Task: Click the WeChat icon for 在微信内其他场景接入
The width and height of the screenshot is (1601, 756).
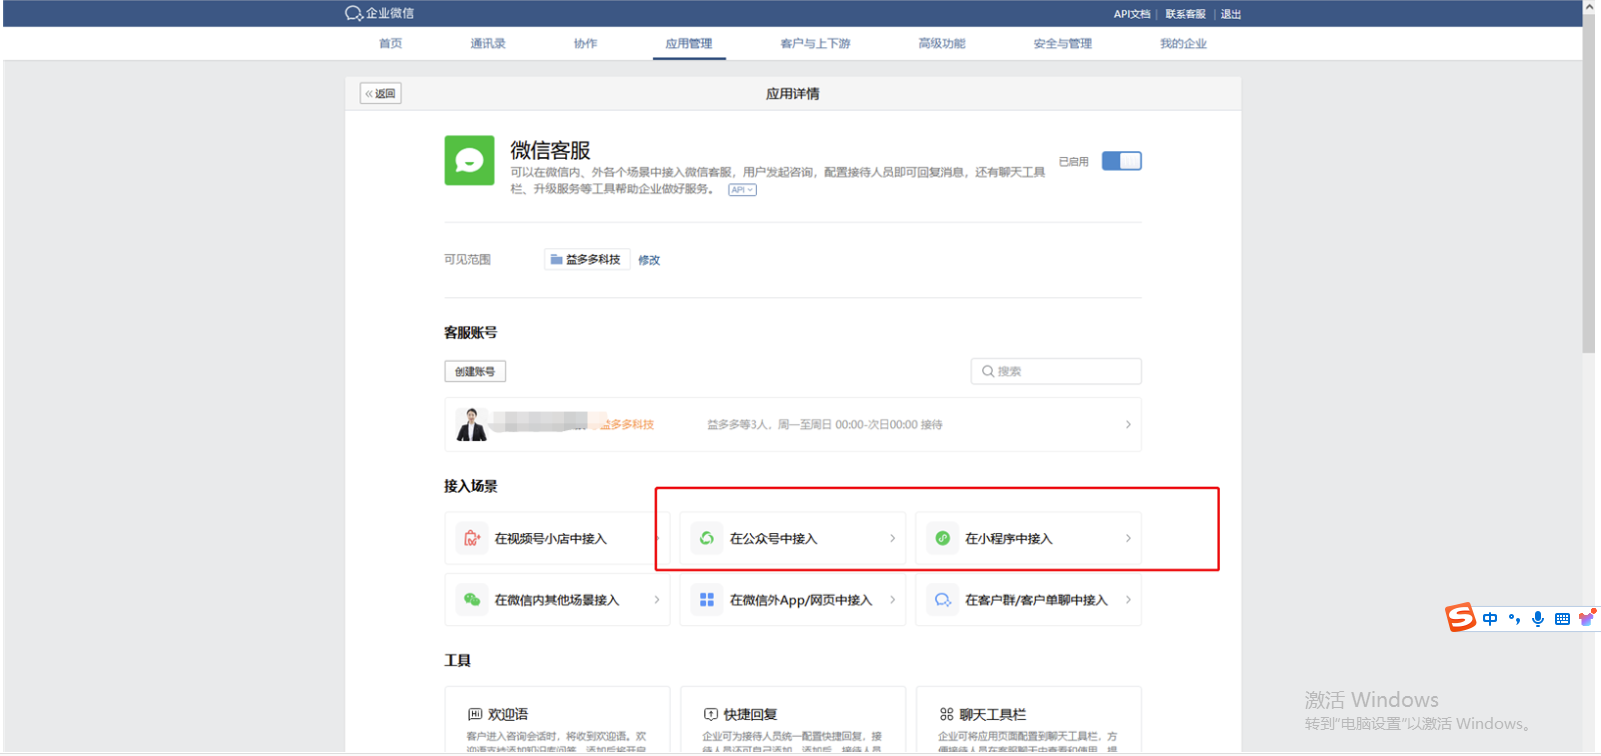Action: tap(471, 600)
